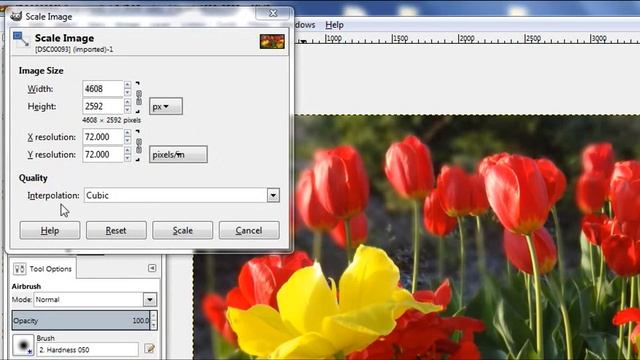
Task: Click the brush preview thumbnail
Action: 23,345
